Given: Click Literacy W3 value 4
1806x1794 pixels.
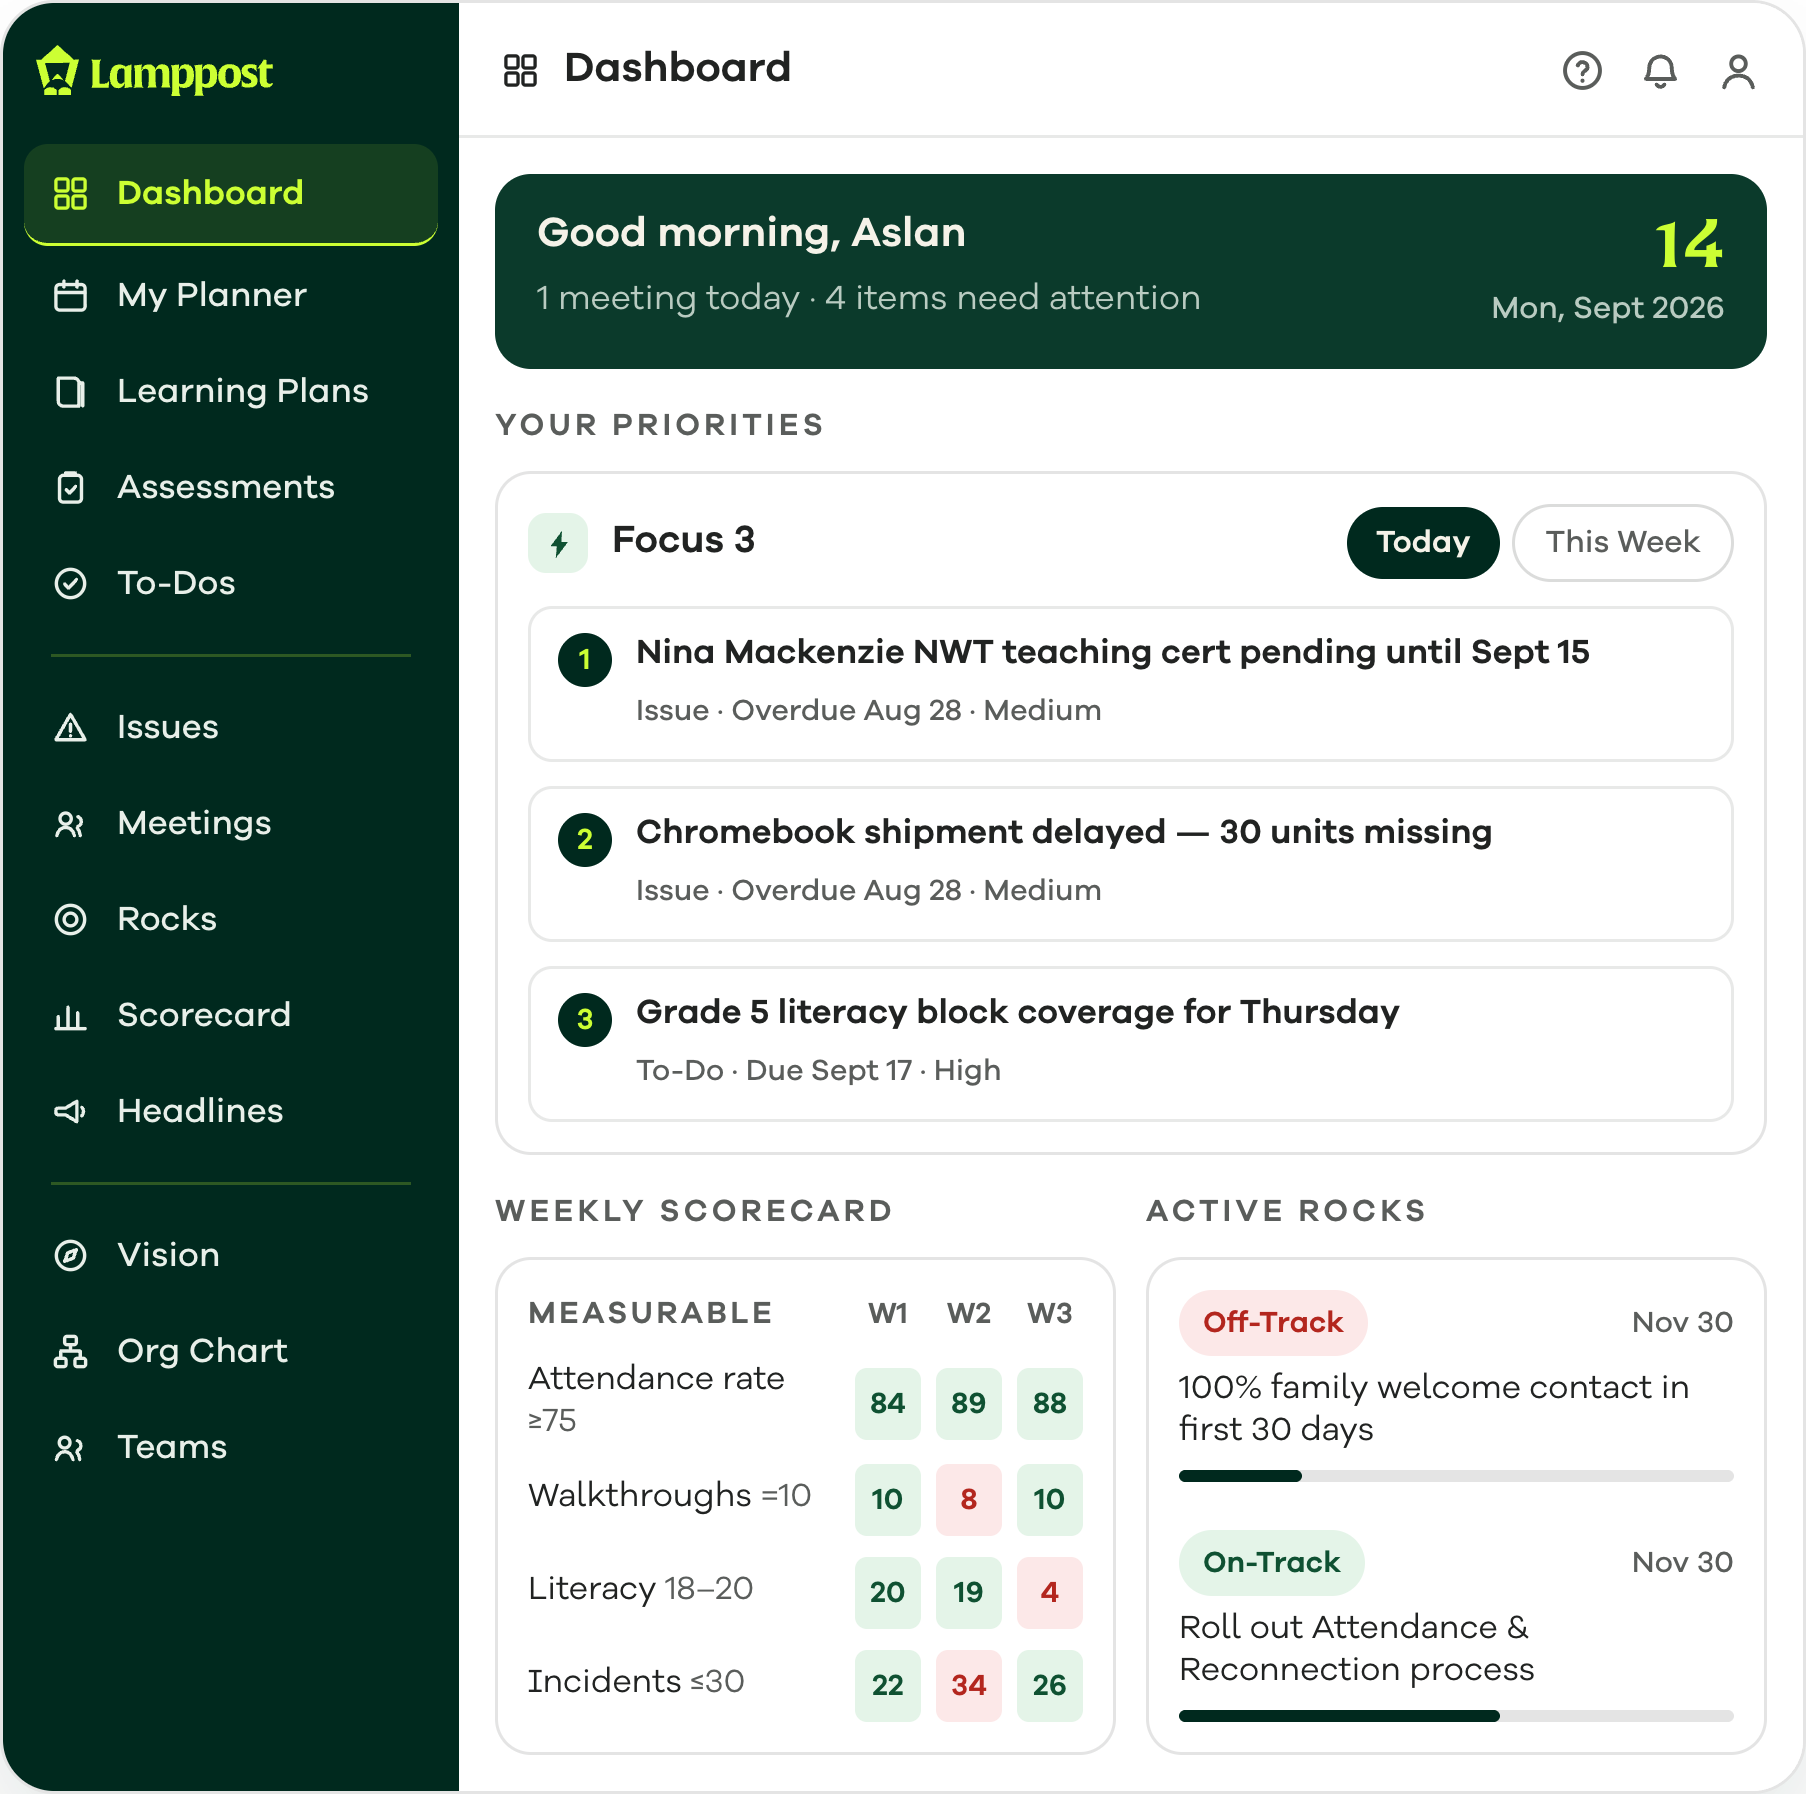Looking at the screenshot, I should 1049,1592.
